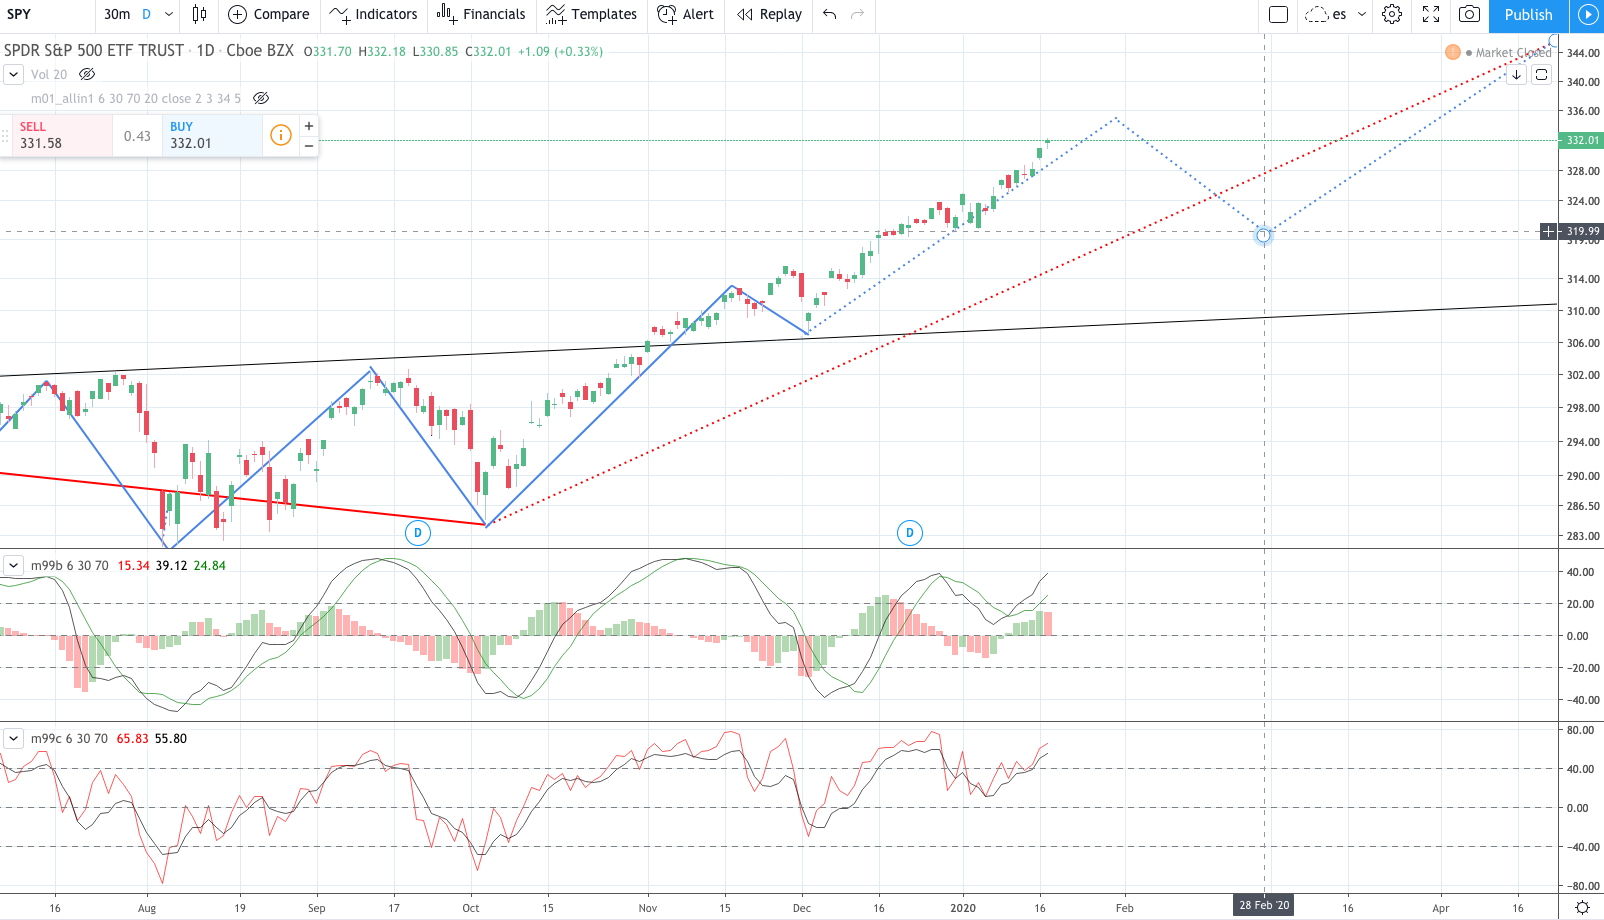Click the dividend D marker near October

click(418, 532)
